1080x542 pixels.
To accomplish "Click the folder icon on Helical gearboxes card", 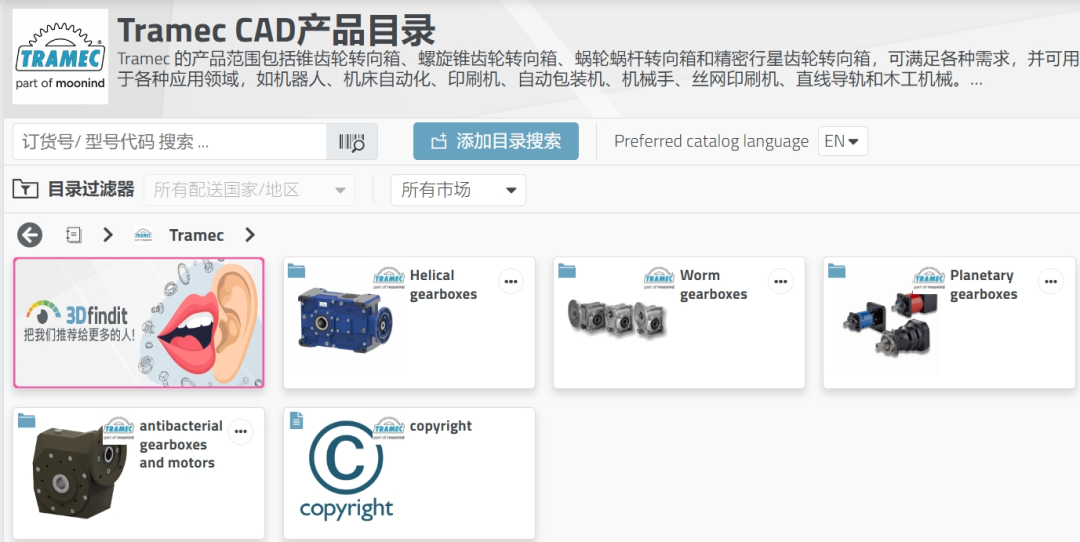I will (x=296, y=270).
